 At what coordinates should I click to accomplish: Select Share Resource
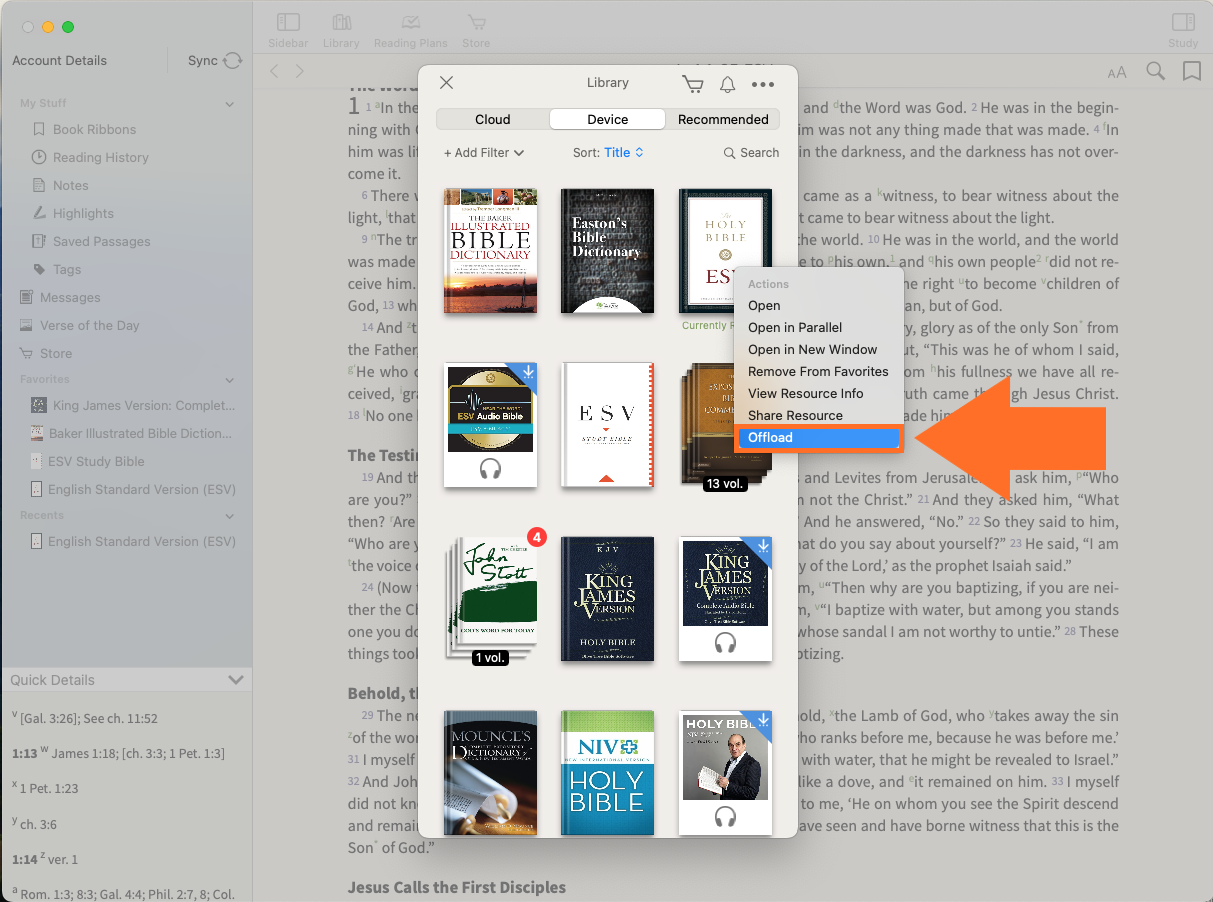tap(795, 416)
